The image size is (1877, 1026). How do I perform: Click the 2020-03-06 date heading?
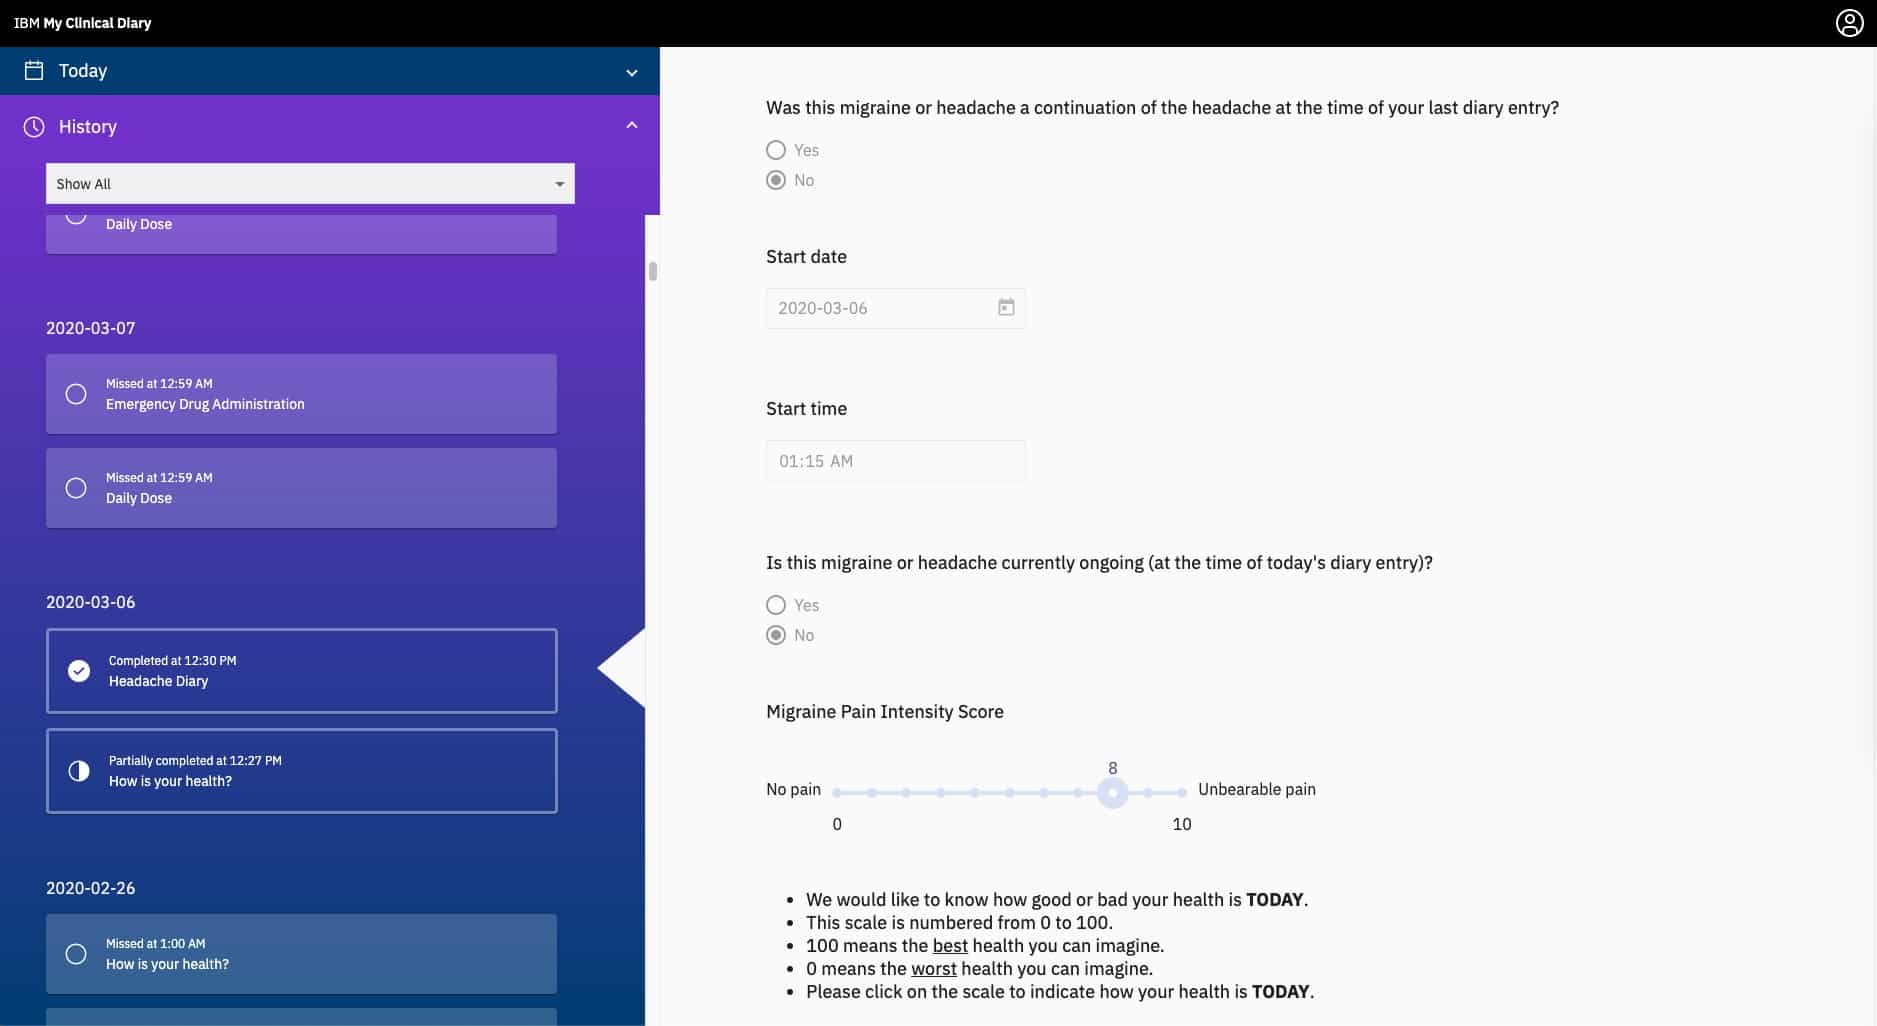pos(91,602)
